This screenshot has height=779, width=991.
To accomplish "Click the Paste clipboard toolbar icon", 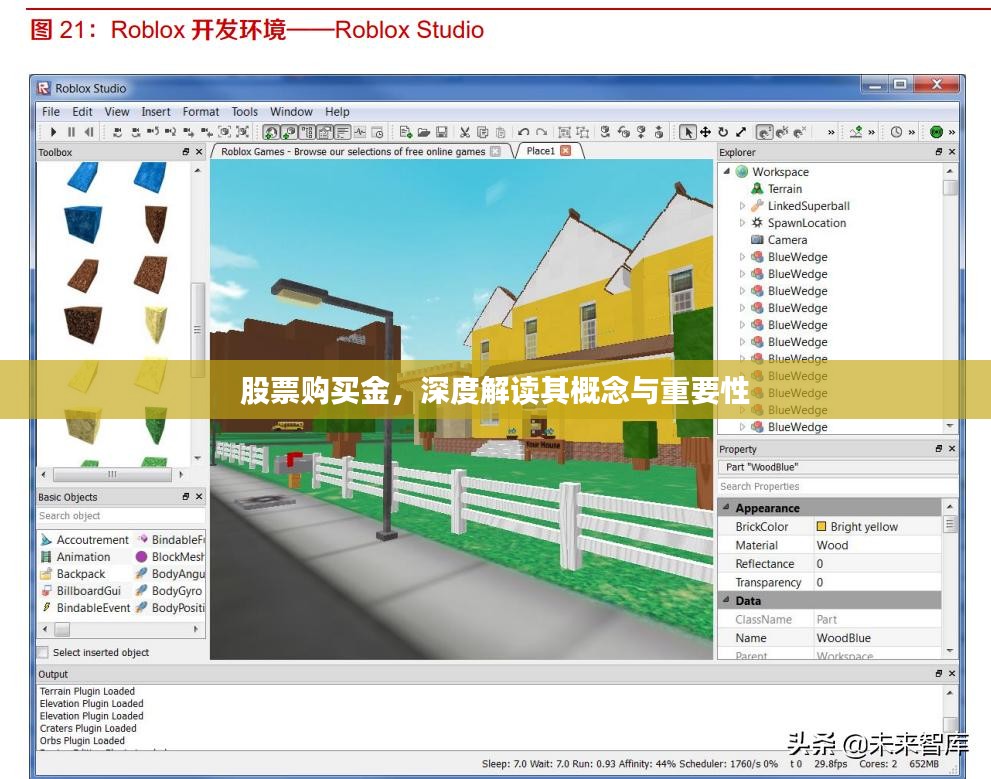I will (501, 132).
